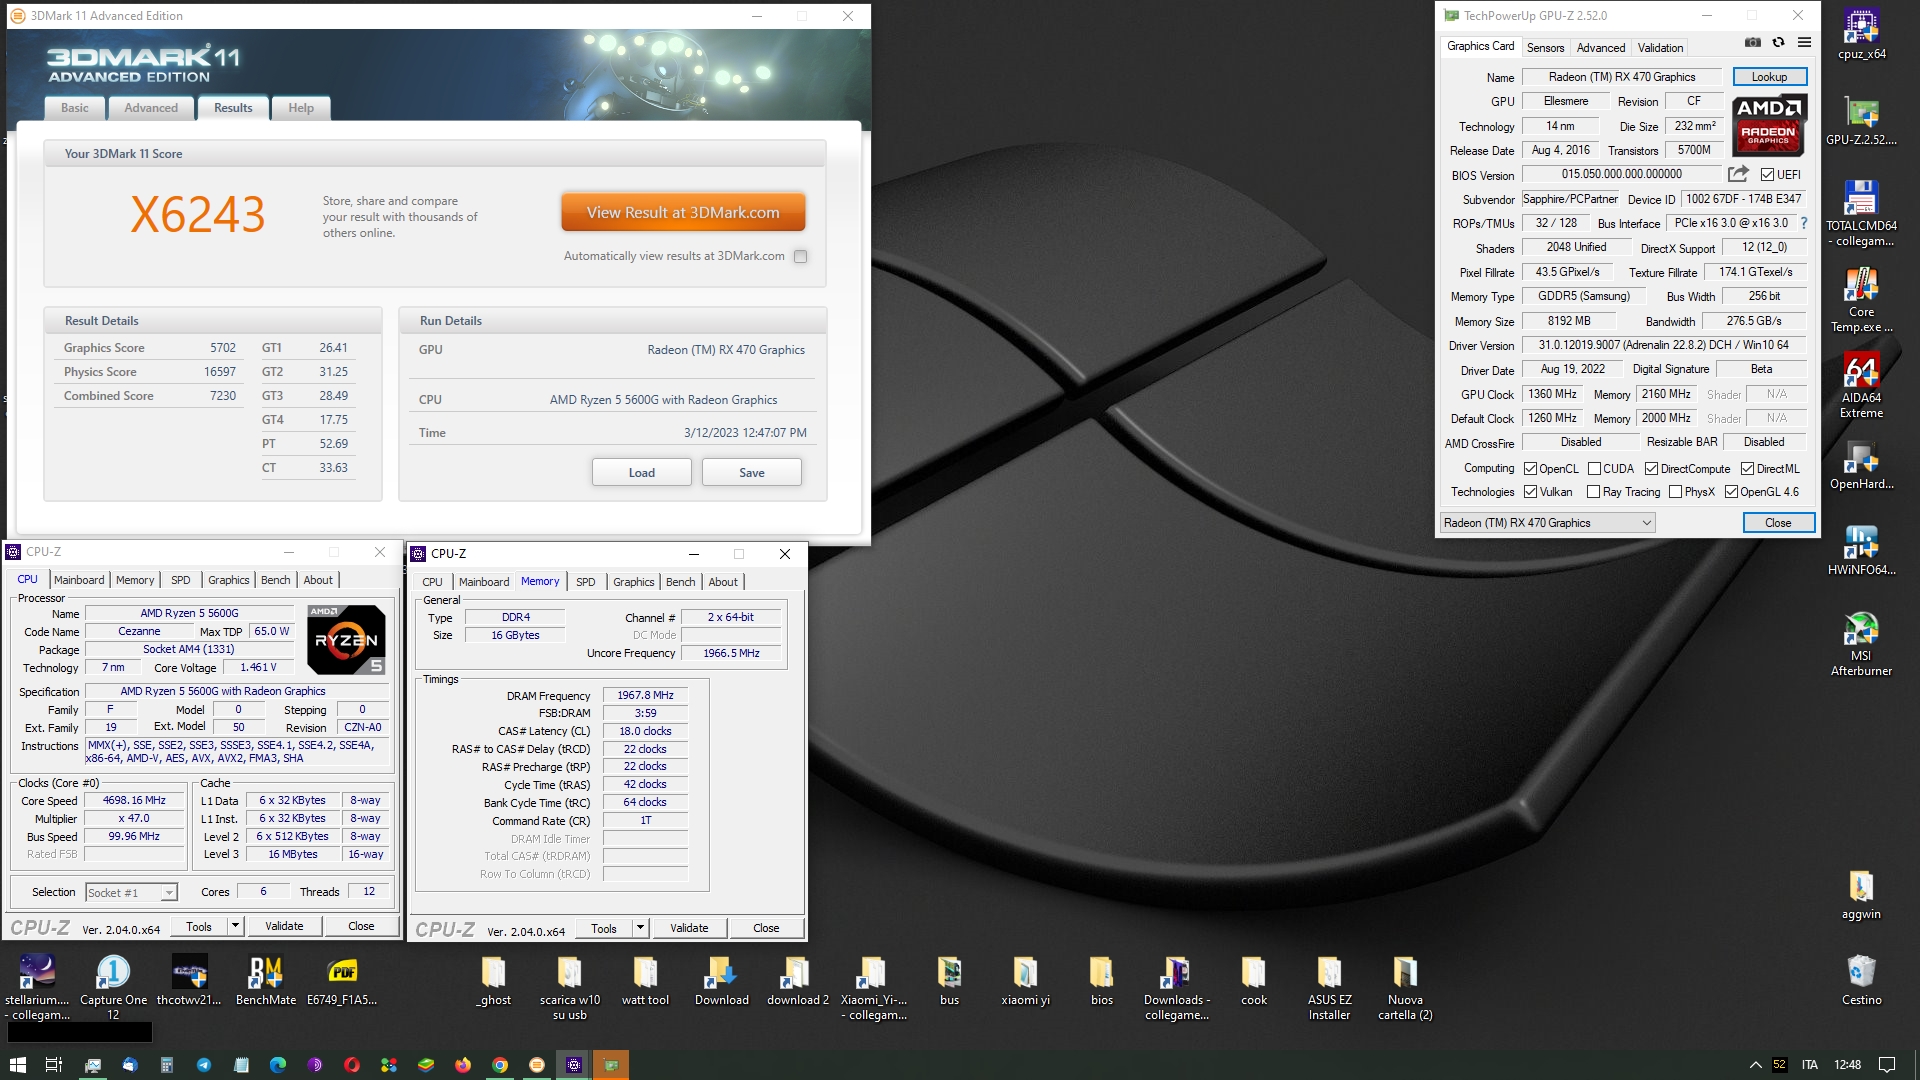The image size is (1920, 1080).
Task: Toggle the OpenGL 4.6 checkbox
Action: pos(1731,491)
